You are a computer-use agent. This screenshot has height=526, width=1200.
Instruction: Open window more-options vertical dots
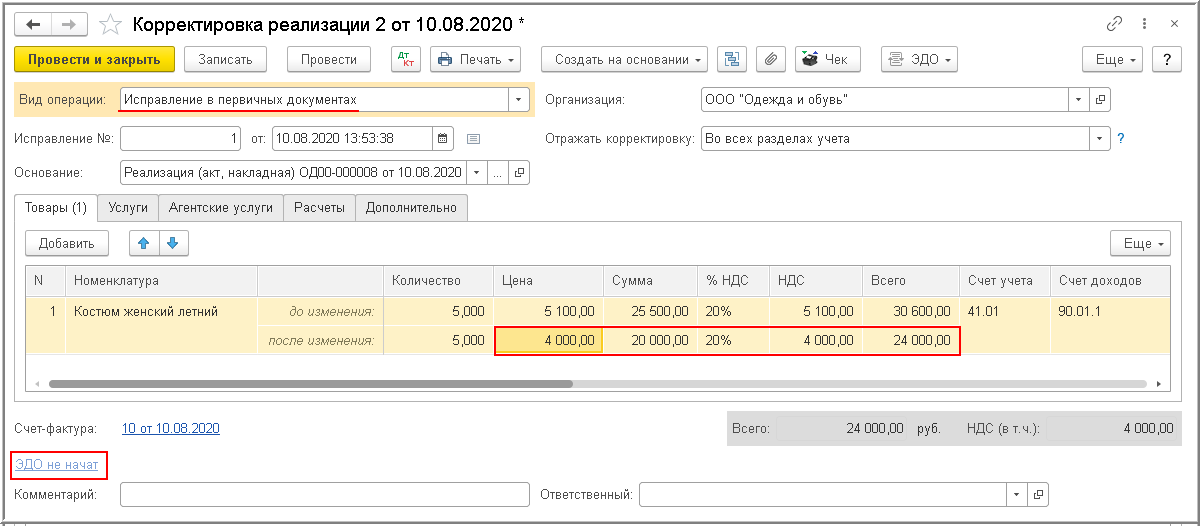tap(1146, 23)
